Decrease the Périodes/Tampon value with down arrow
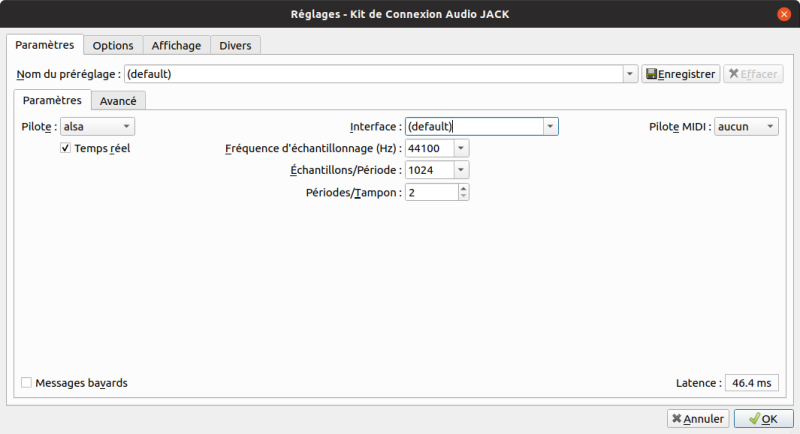The image size is (800, 434). click(x=462, y=196)
